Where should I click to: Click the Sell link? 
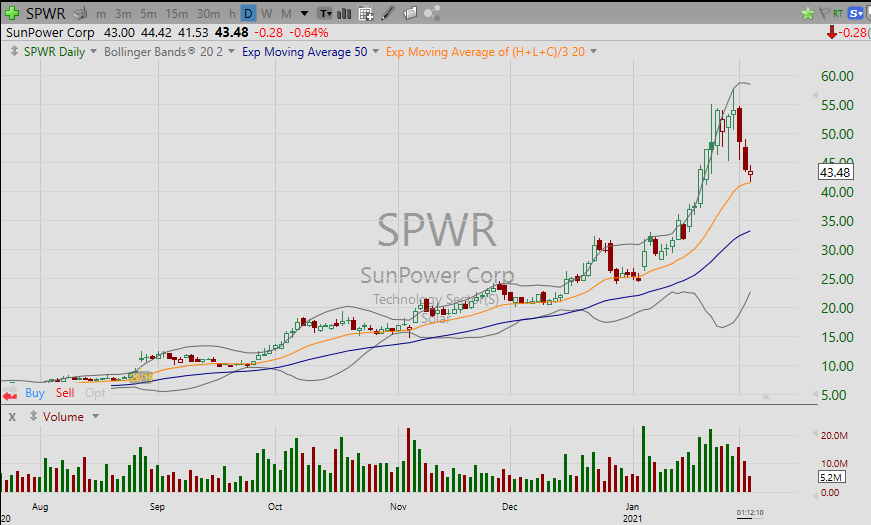(x=64, y=393)
